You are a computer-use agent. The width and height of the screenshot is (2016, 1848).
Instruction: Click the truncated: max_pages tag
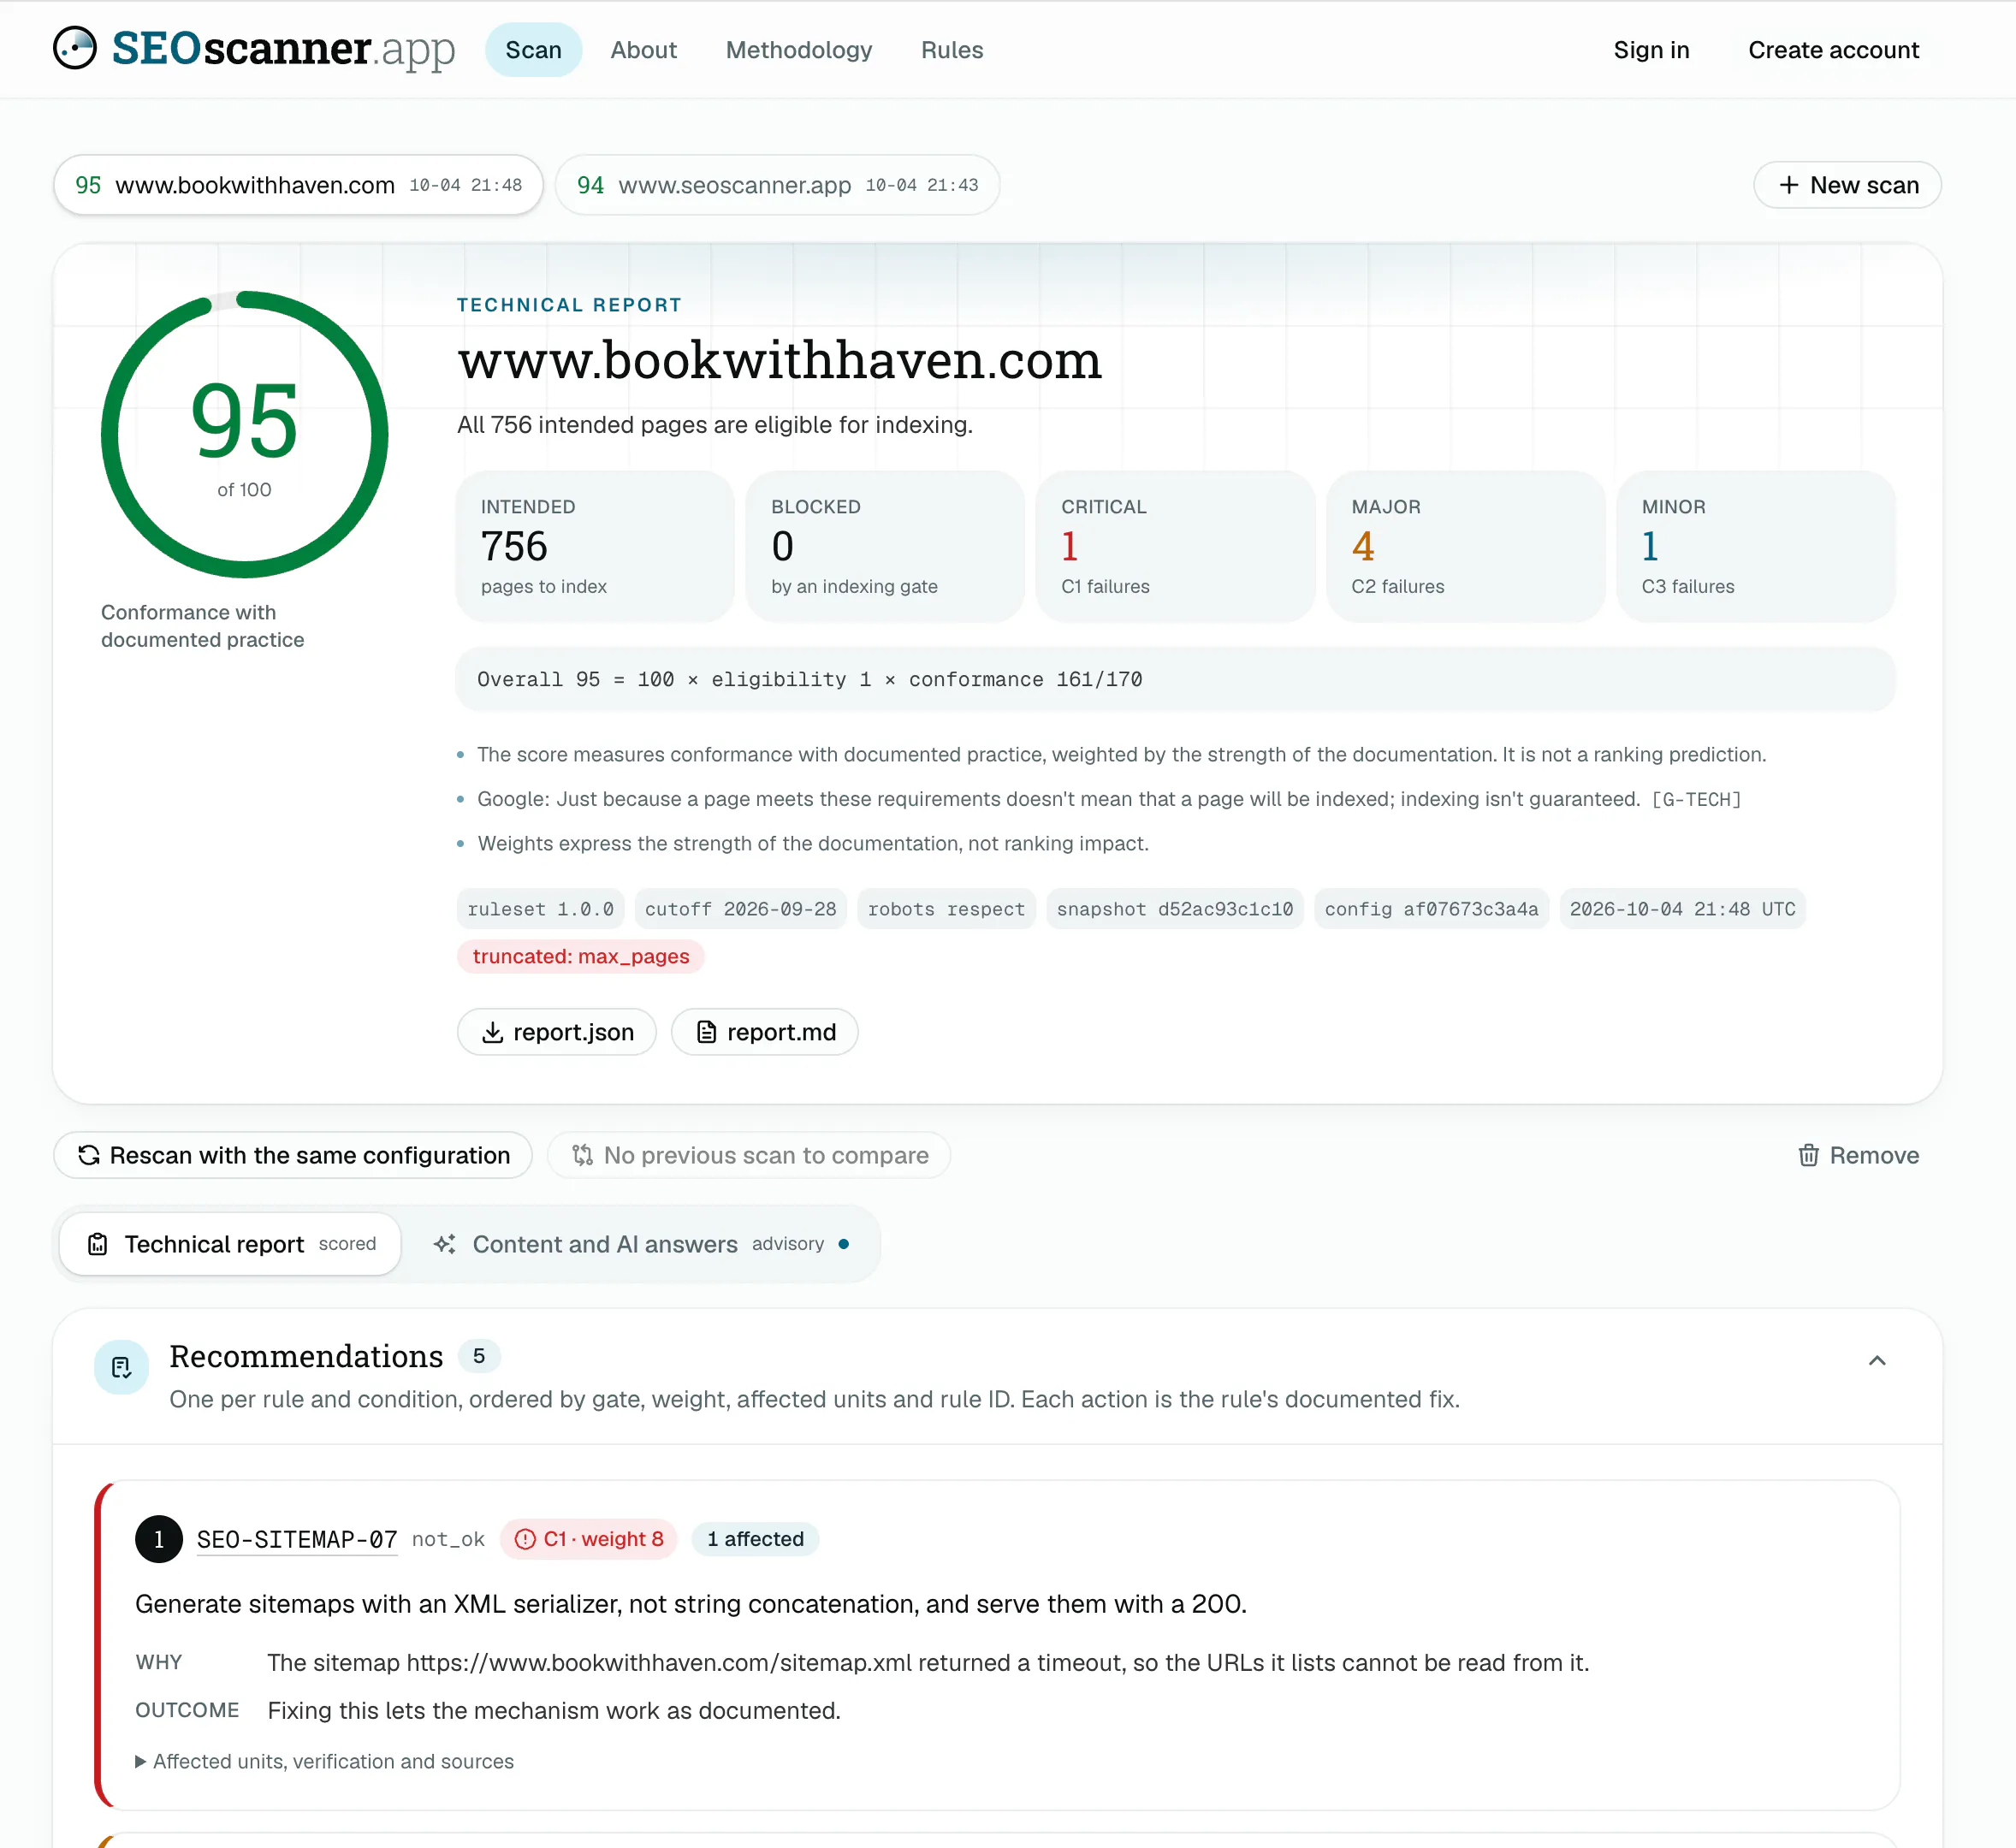580,956
